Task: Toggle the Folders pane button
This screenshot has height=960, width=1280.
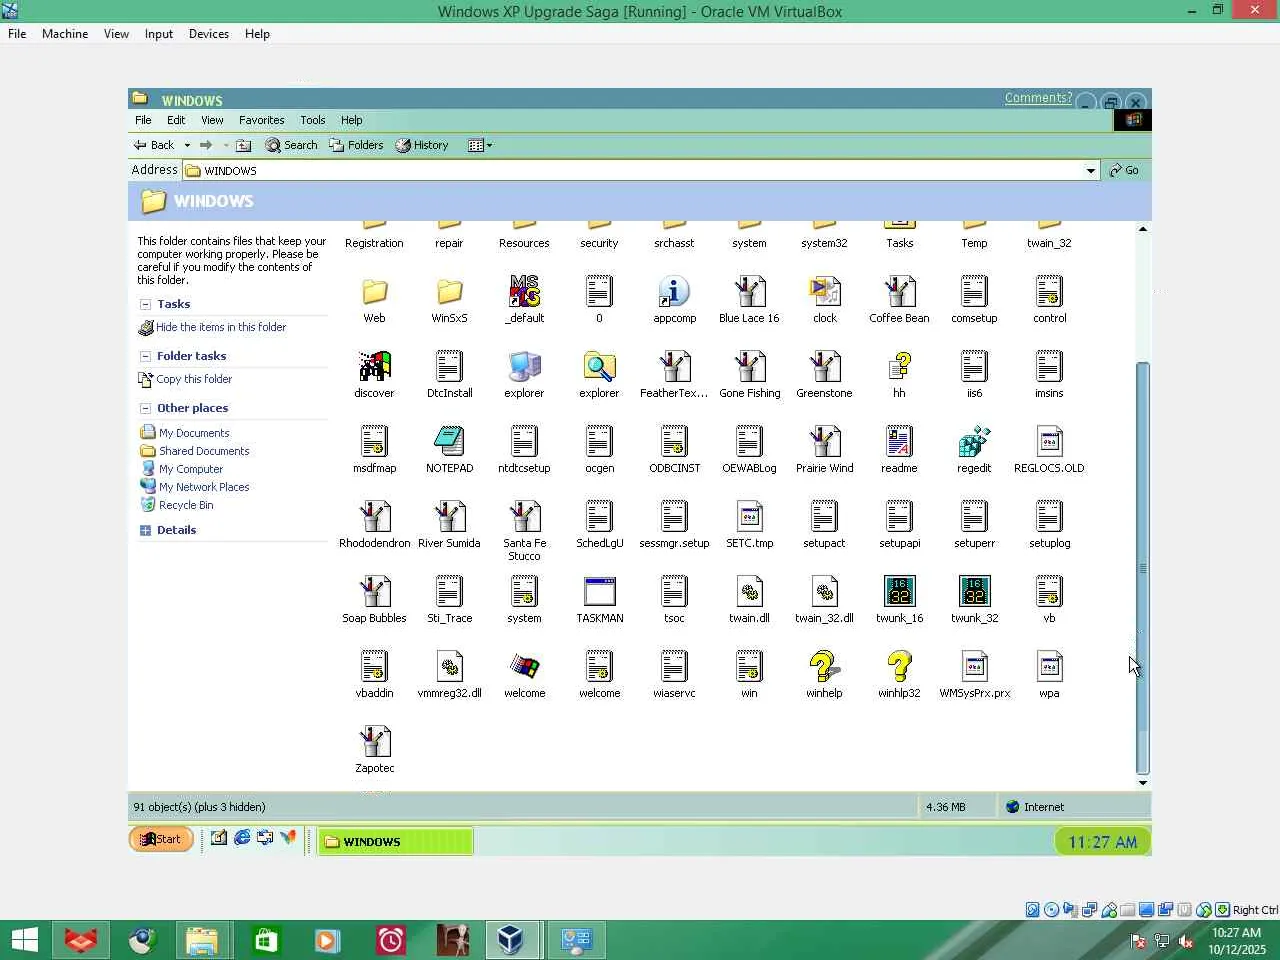Action: 356,145
